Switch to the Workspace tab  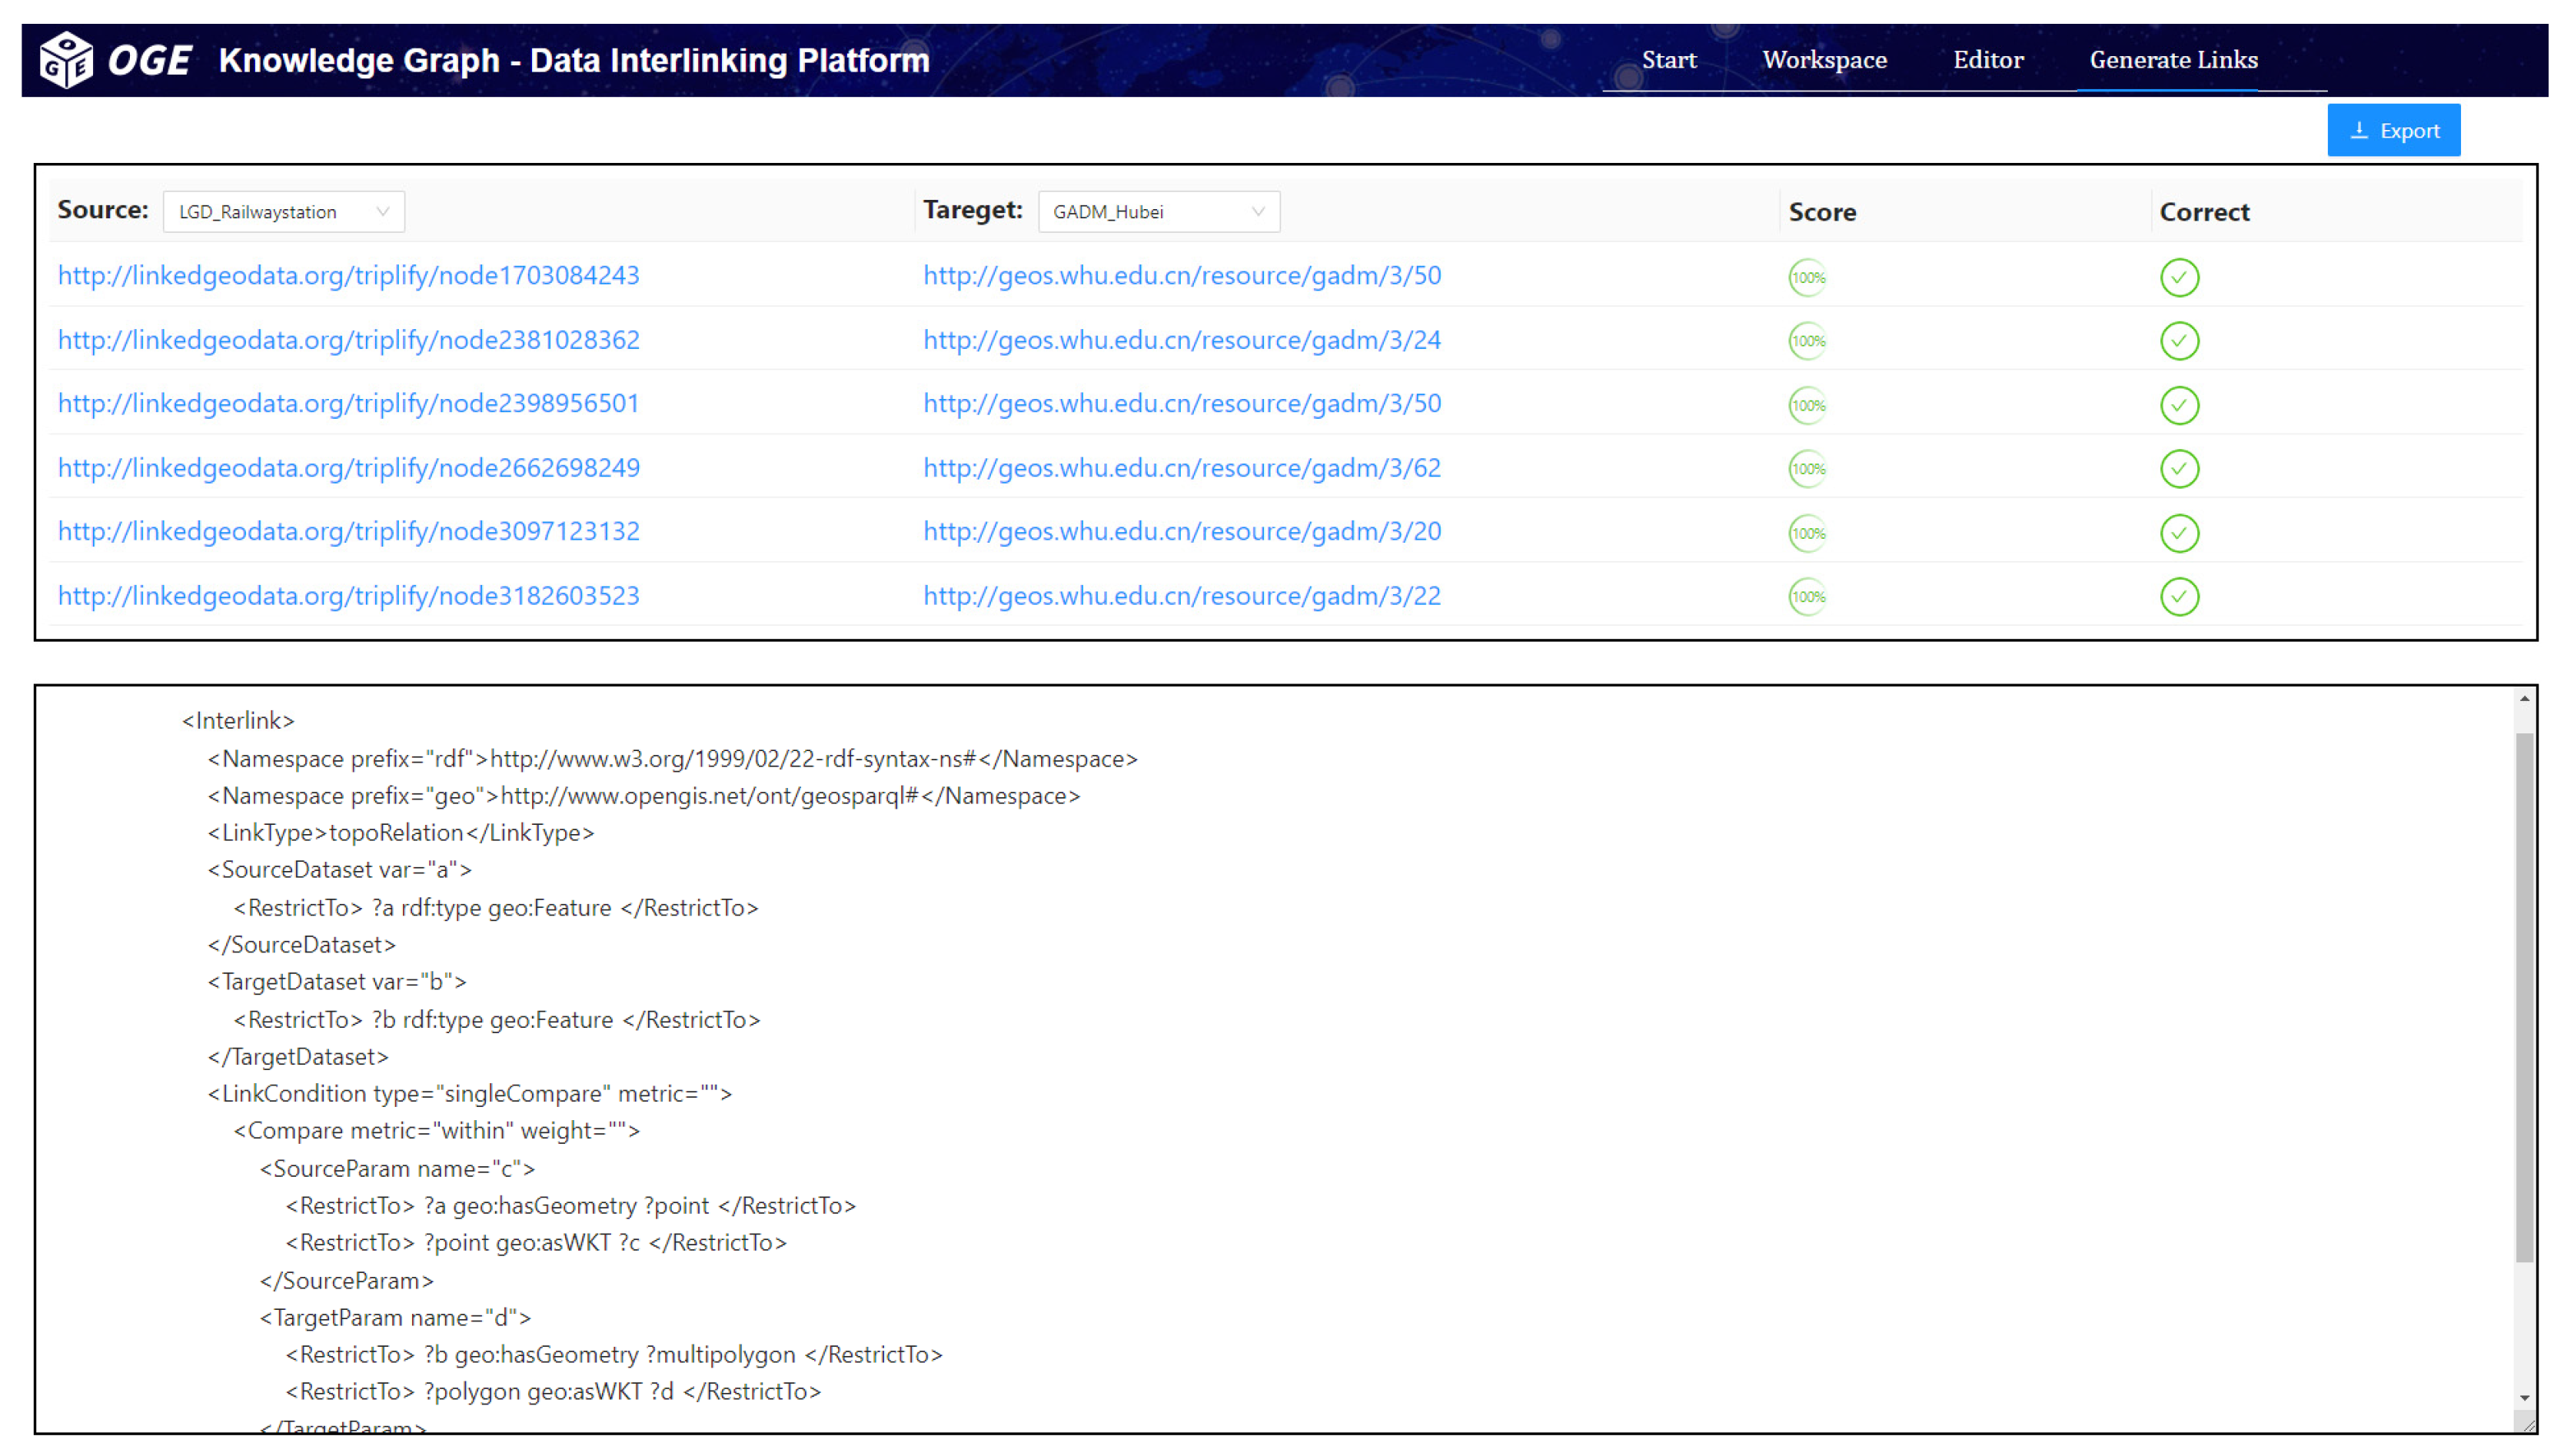pyautogui.click(x=1824, y=60)
